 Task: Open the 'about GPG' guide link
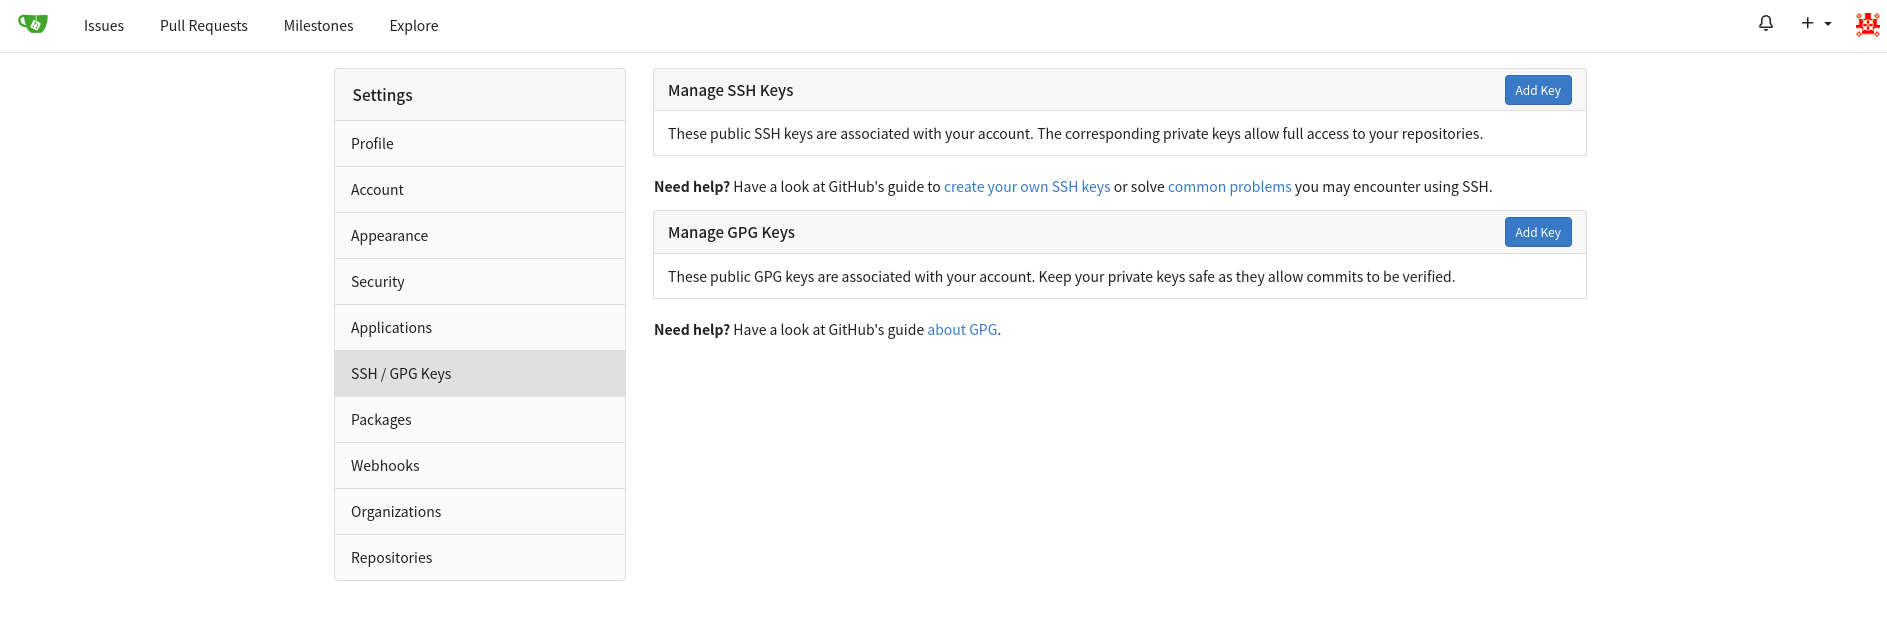tap(961, 330)
